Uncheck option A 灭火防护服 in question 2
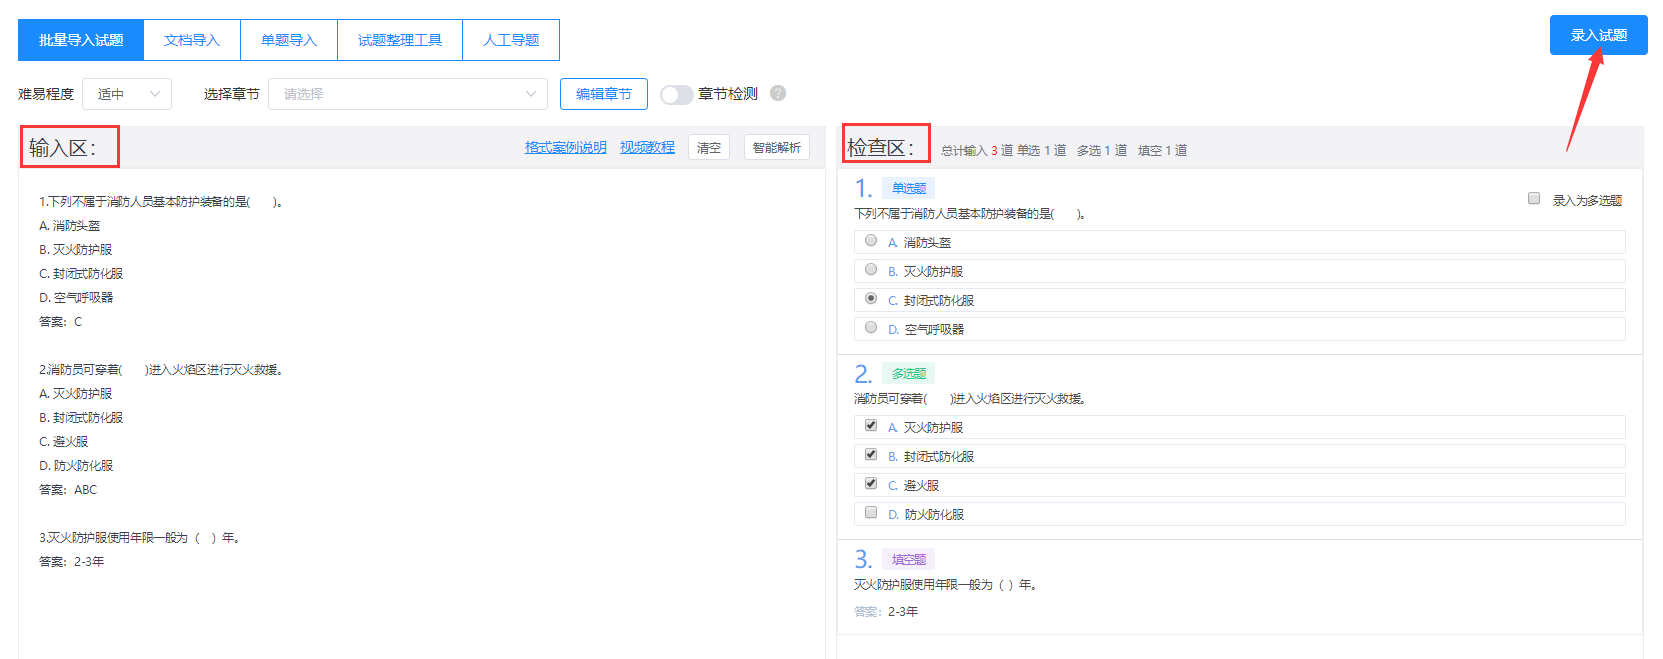The height and width of the screenshot is (659, 1663). pos(871,425)
